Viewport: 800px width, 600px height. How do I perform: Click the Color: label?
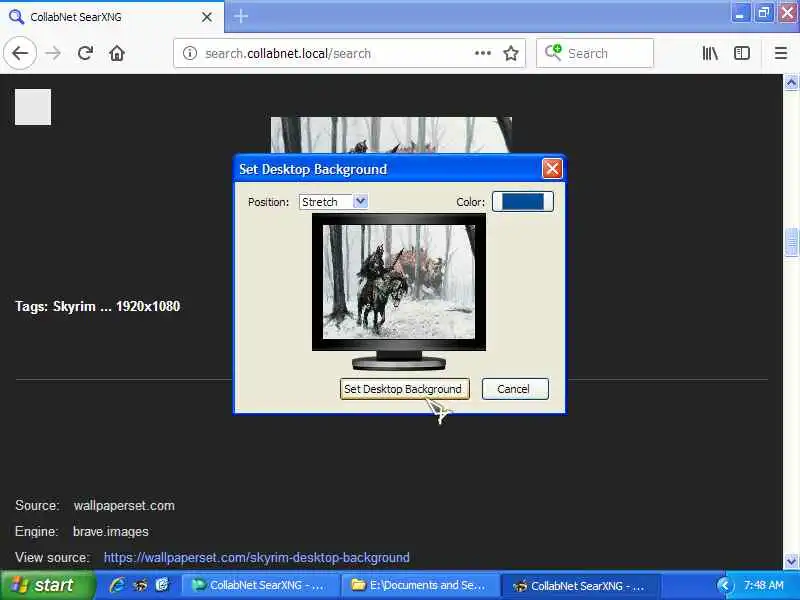470,202
